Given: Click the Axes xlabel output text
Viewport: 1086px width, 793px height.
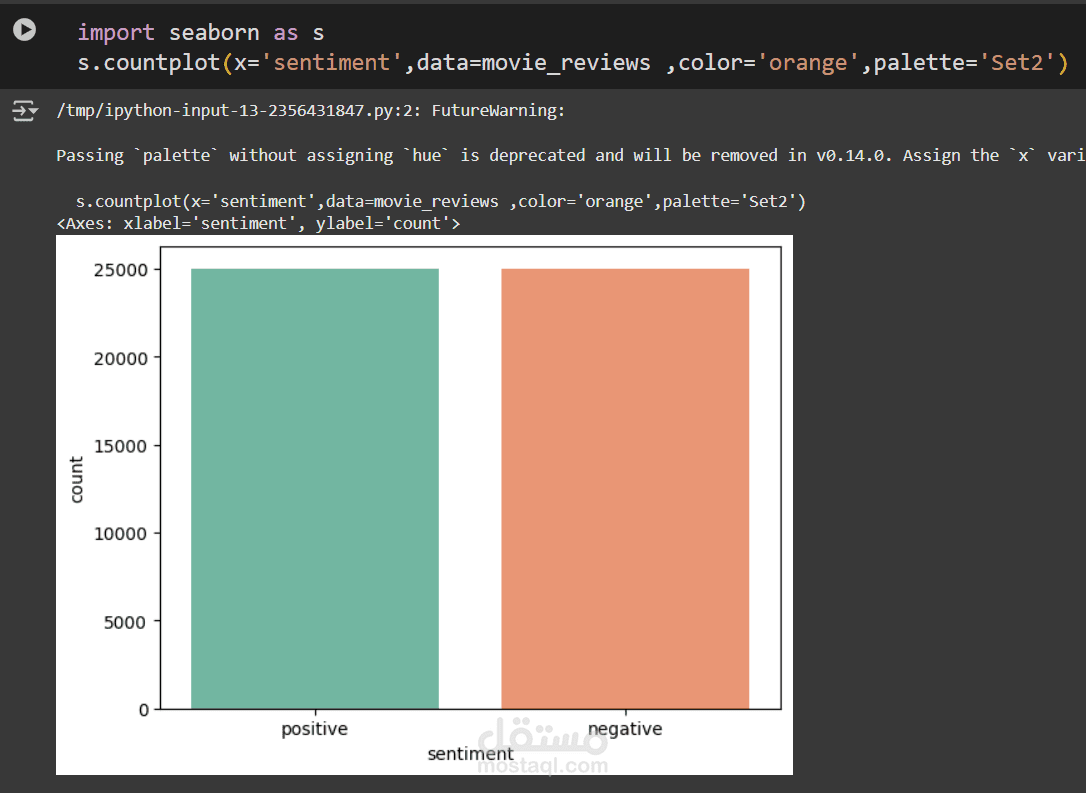Looking at the screenshot, I should tap(258, 223).
